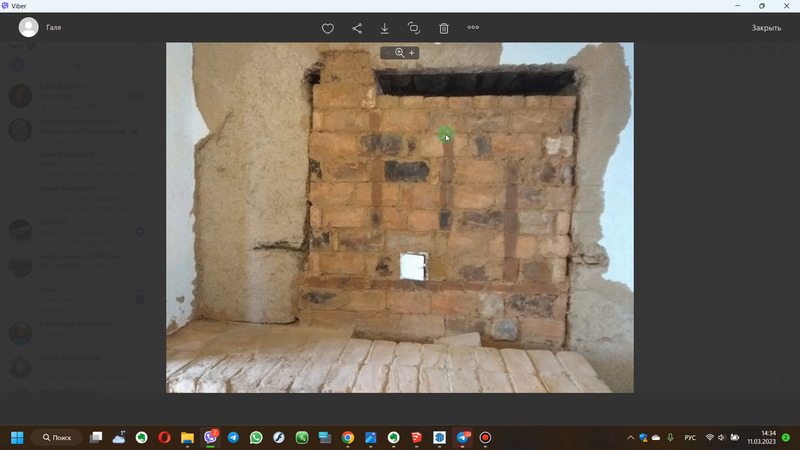Click the brick stove photo
This screenshot has height=450, width=800.
[x=399, y=217]
